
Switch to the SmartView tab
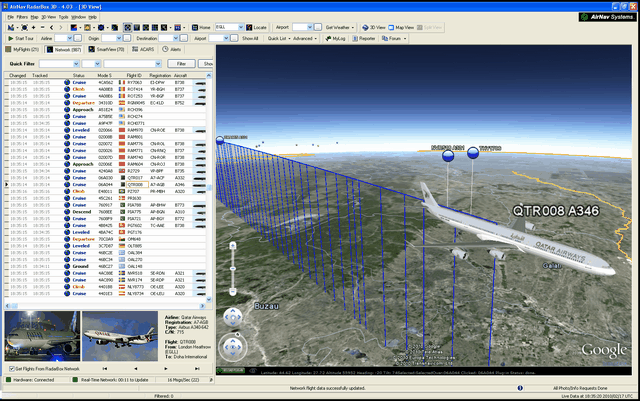point(107,49)
